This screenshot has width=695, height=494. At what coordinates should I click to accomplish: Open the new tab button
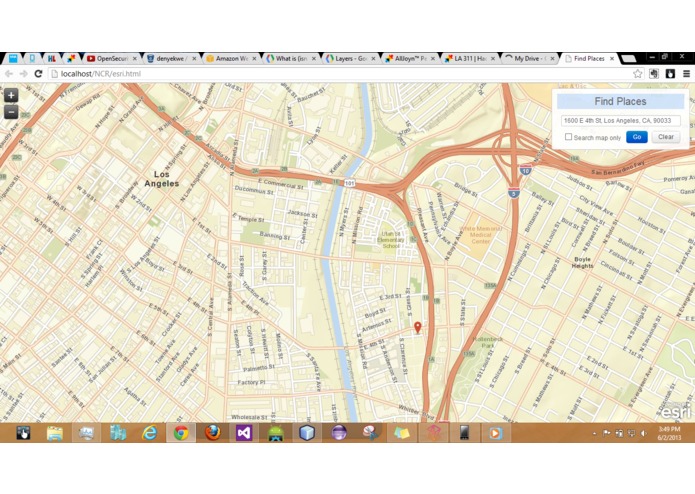coord(629,58)
